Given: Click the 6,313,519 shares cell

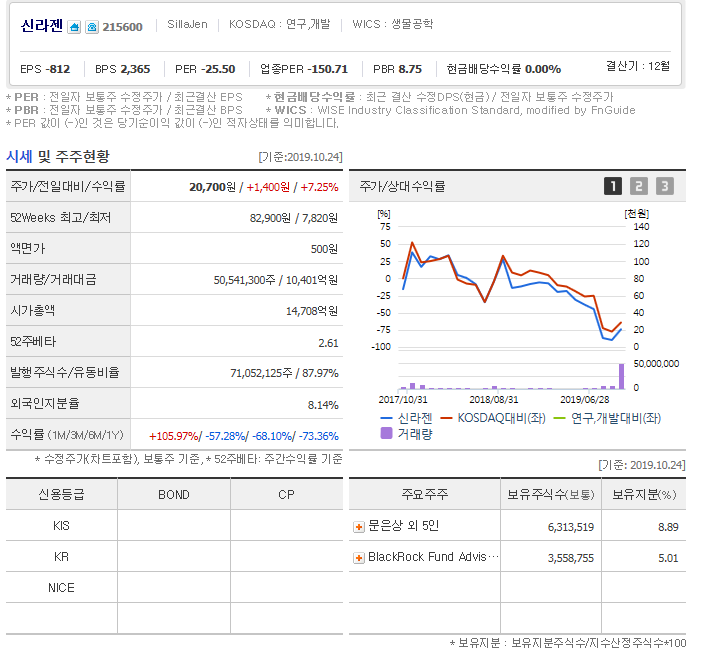Looking at the screenshot, I should [571, 527].
